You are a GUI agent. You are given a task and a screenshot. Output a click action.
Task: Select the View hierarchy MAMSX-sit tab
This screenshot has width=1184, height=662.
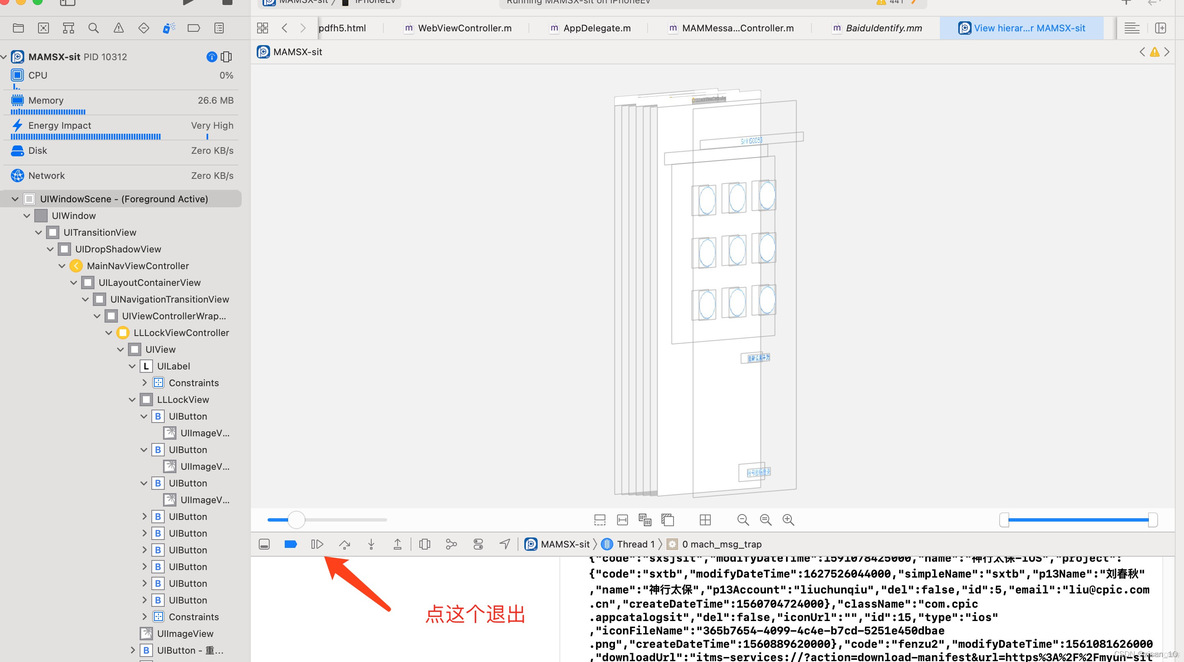click(x=1022, y=28)
